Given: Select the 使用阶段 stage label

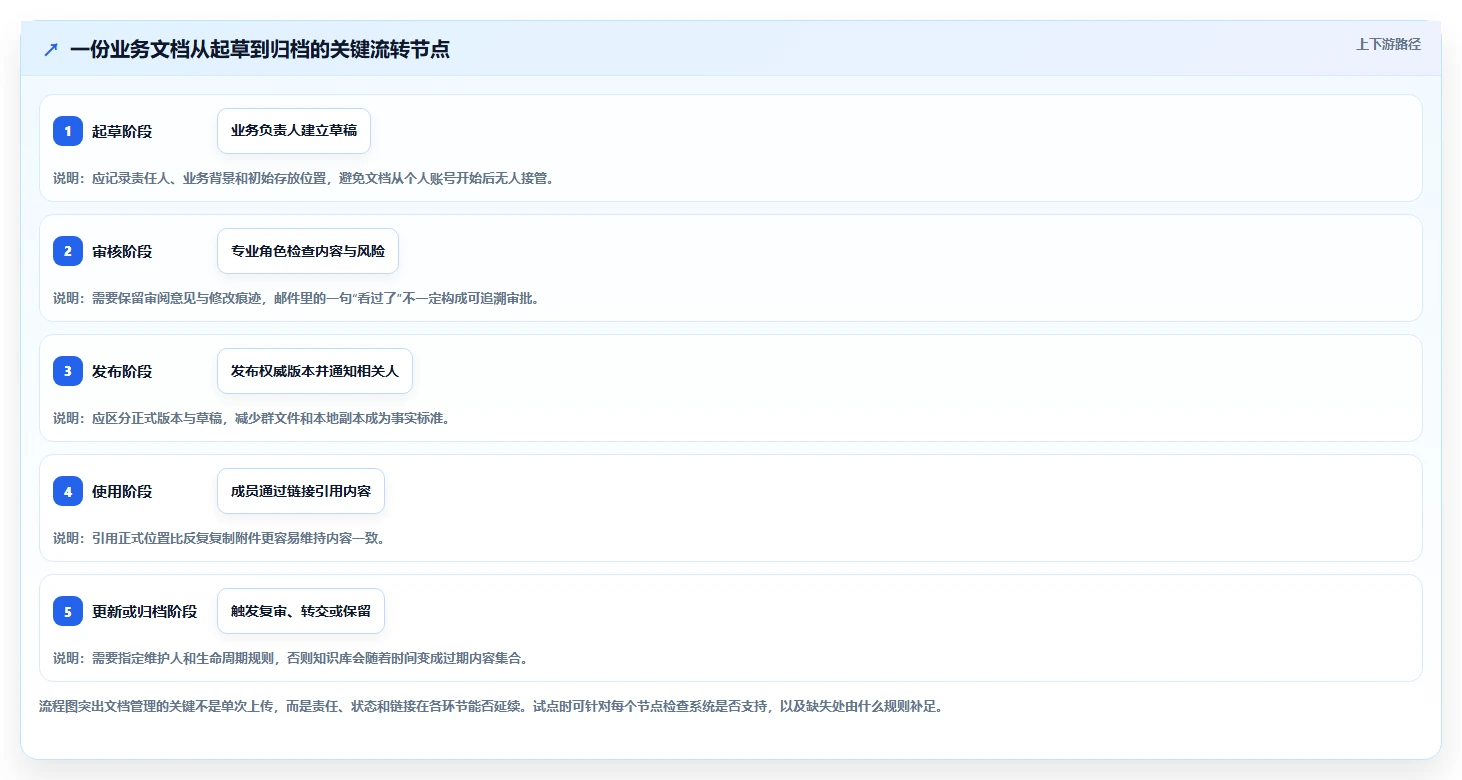Looking at the screenshot, I should pyautogui.click(x=122, y=491).
